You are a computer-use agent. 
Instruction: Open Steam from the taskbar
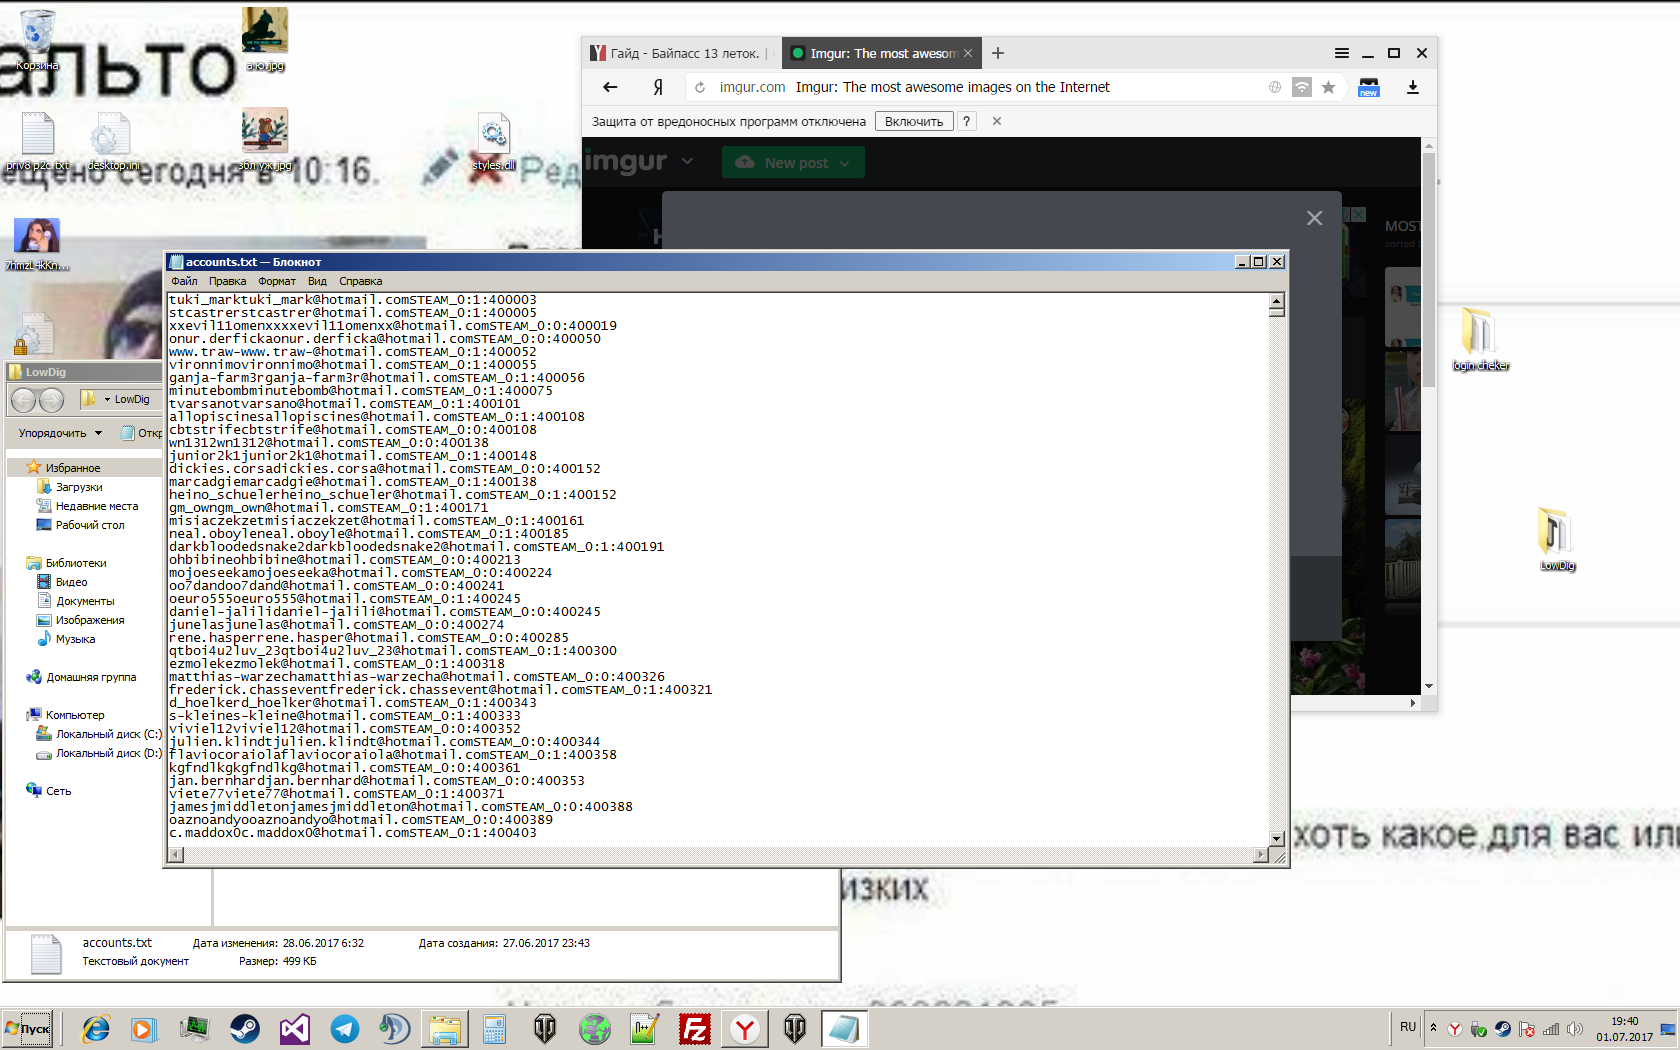click(245, 1029)
